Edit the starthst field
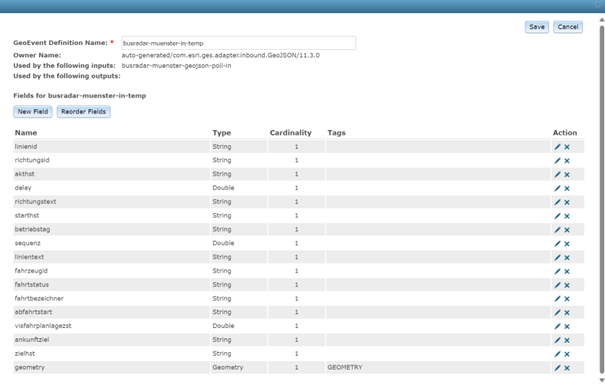Screen dimensions: 605x384 (x=557, y=216)
